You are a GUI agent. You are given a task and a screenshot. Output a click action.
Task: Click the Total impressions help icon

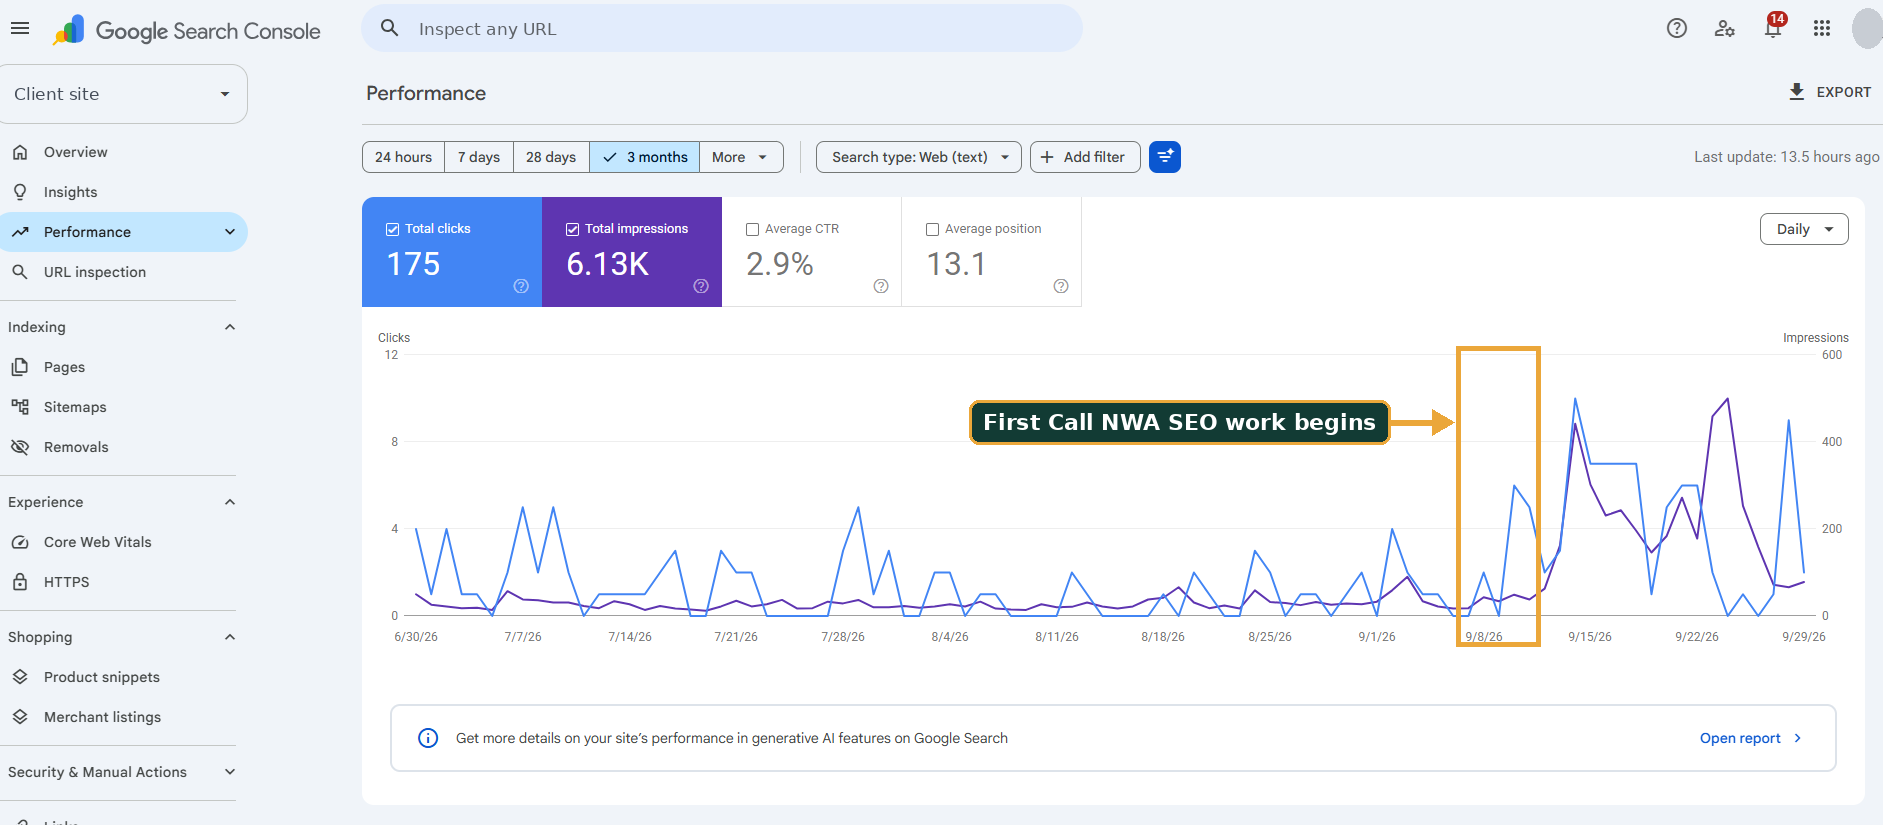[701, 286]
